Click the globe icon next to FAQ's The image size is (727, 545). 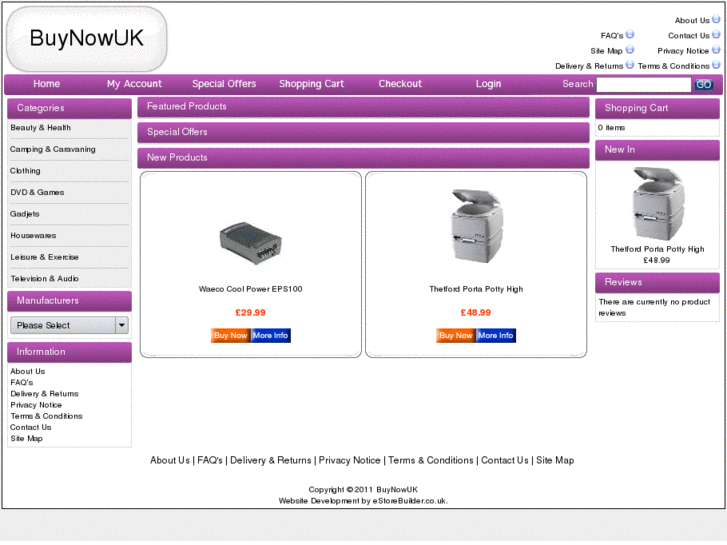point(630,35)
